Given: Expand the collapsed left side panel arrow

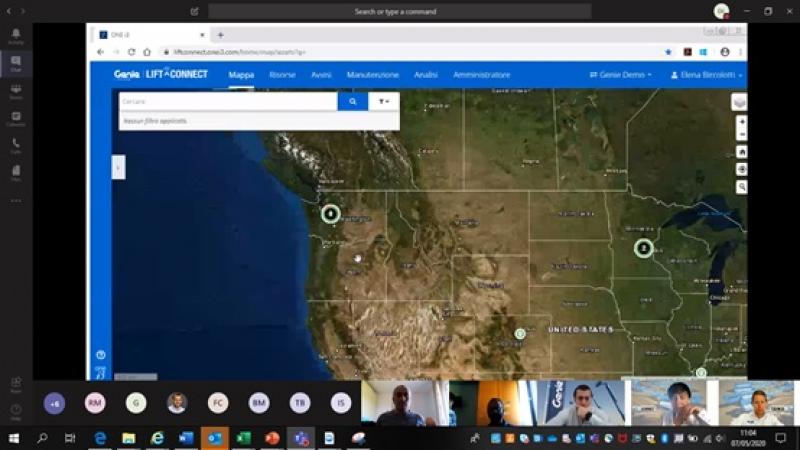Looking at the screenshot, I should 118,167.
